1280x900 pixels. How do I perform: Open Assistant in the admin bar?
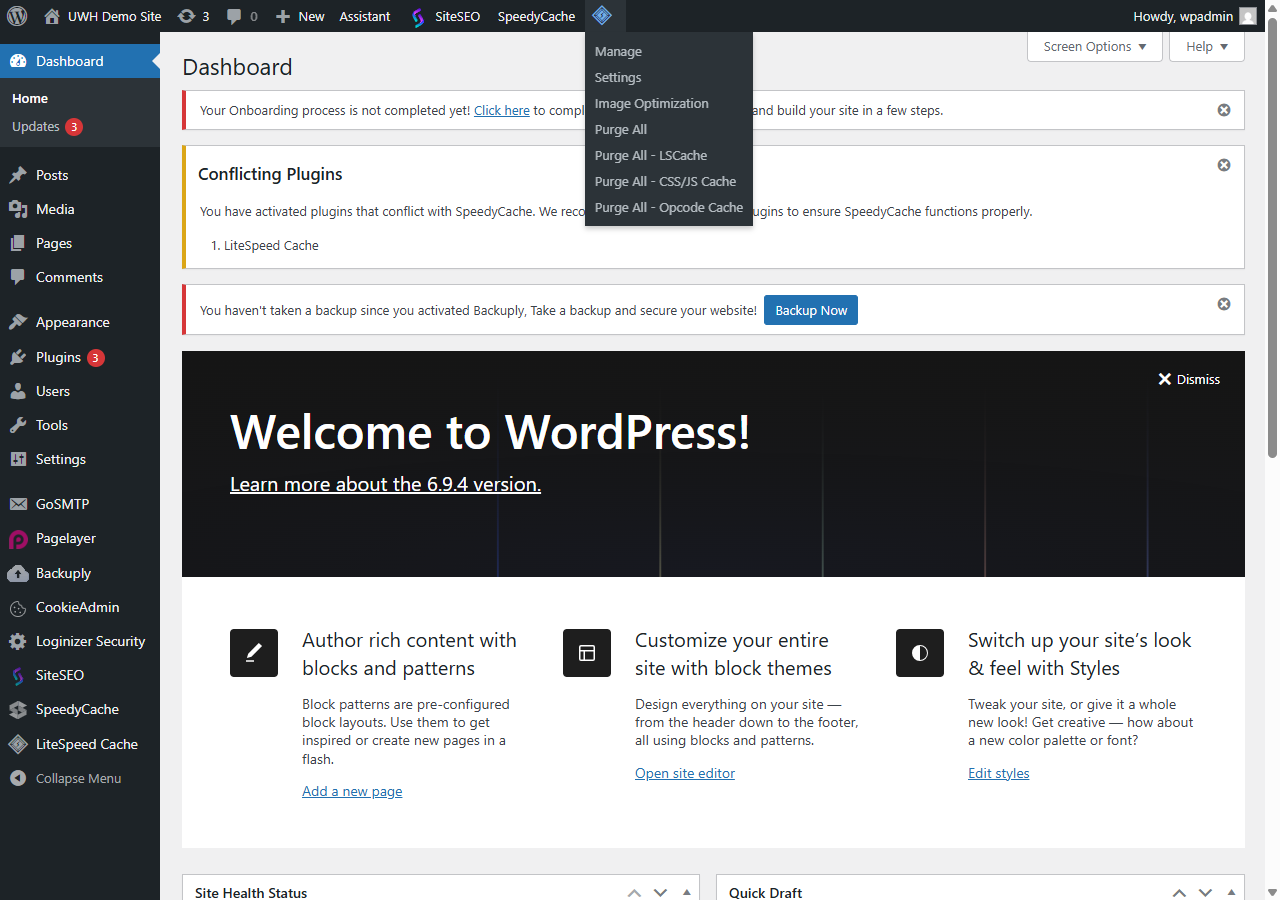tap(365, 16)
